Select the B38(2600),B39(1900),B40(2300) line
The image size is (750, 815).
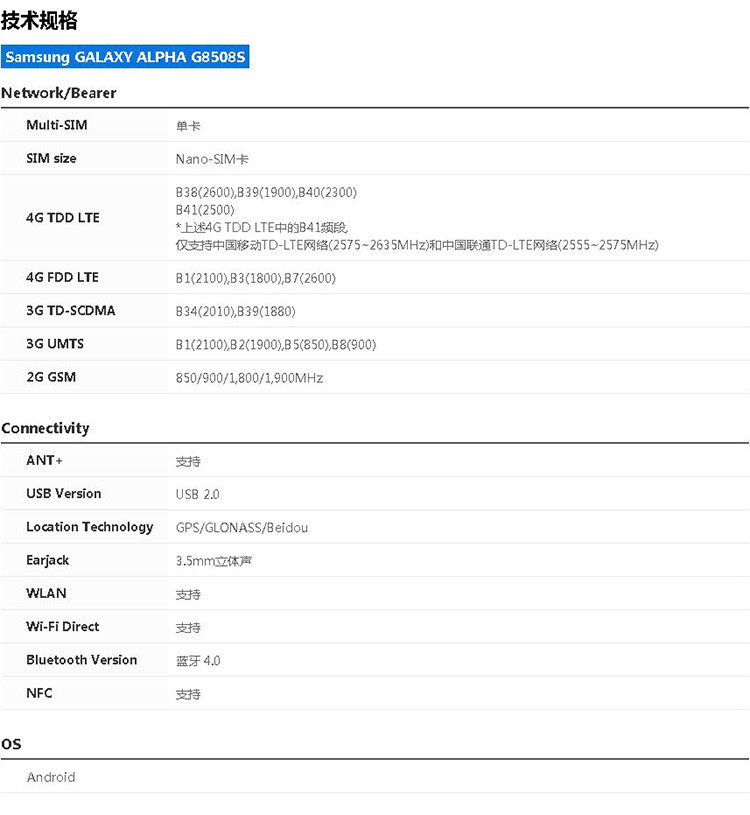[x=266, y=192]
